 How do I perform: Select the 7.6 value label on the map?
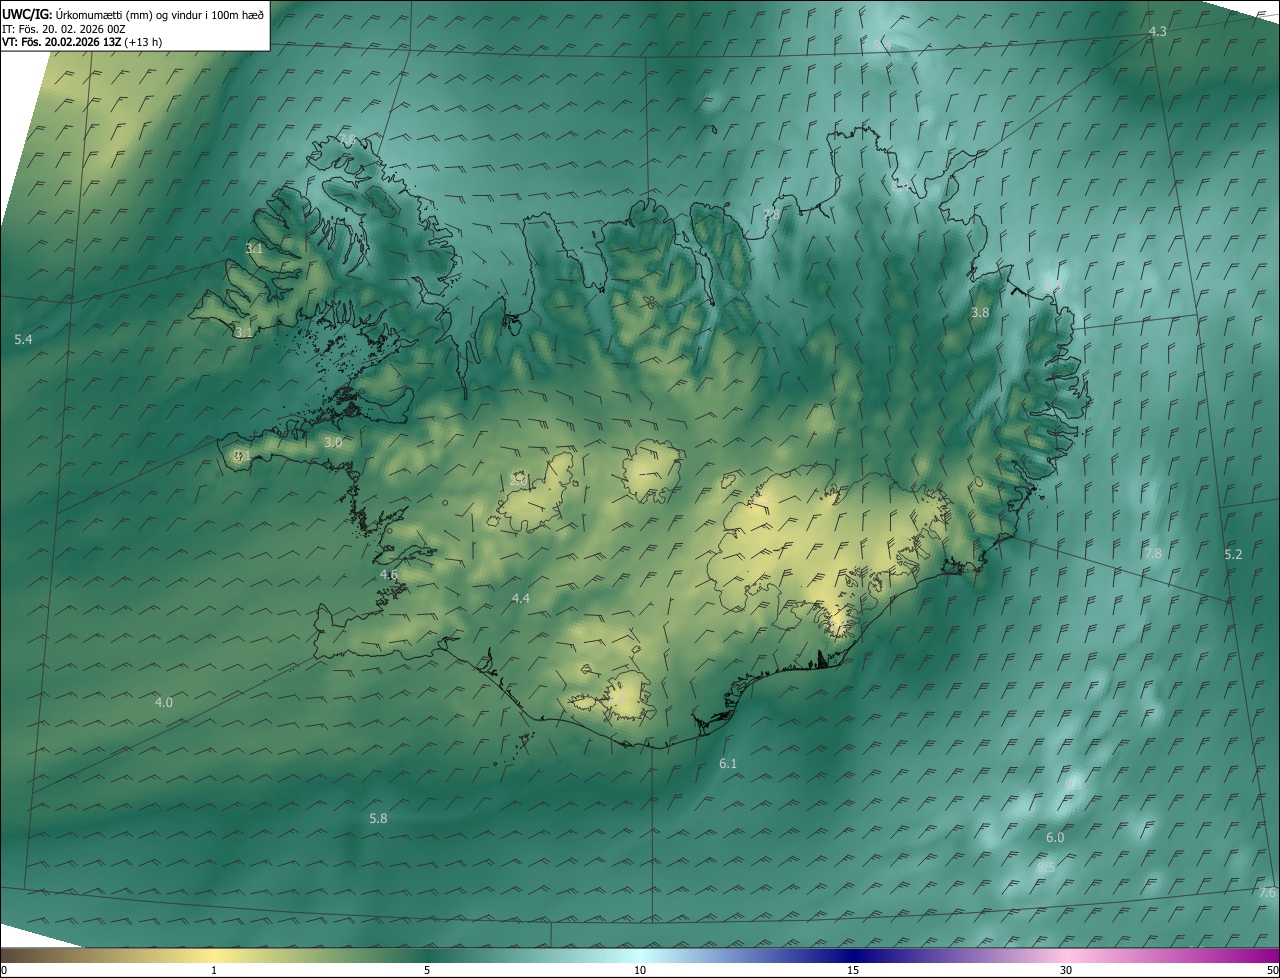(x=1267, y=893)
